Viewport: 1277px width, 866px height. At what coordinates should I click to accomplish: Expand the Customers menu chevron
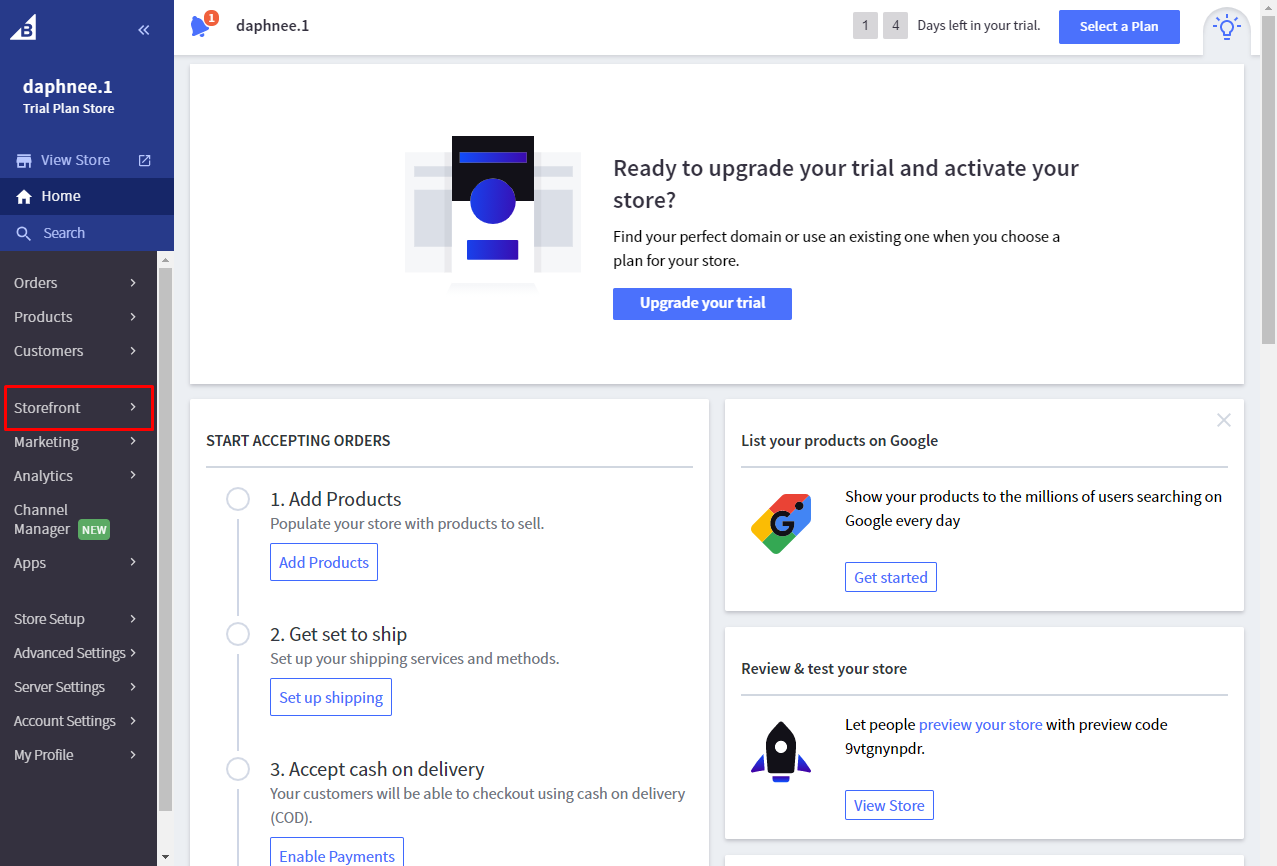[x=133, y=351]
